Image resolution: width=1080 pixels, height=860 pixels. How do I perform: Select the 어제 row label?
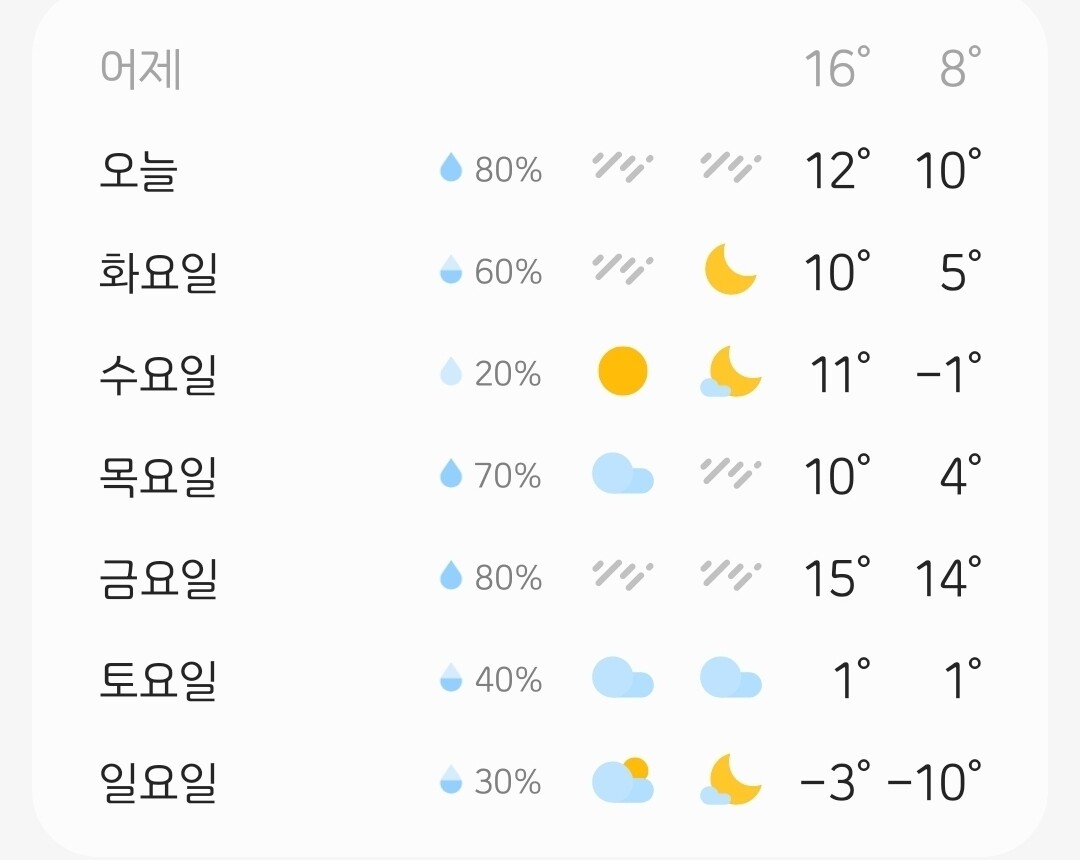click(141, 70)
